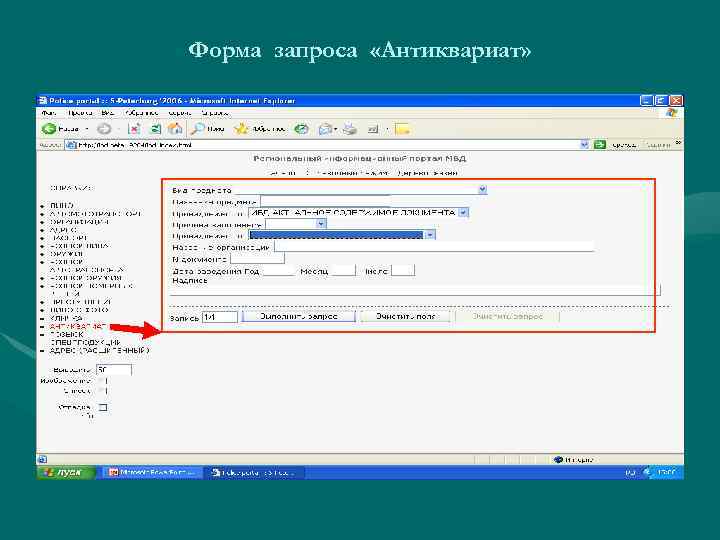
Task: Click the green Go arrow button
Action: click(599, 145)
